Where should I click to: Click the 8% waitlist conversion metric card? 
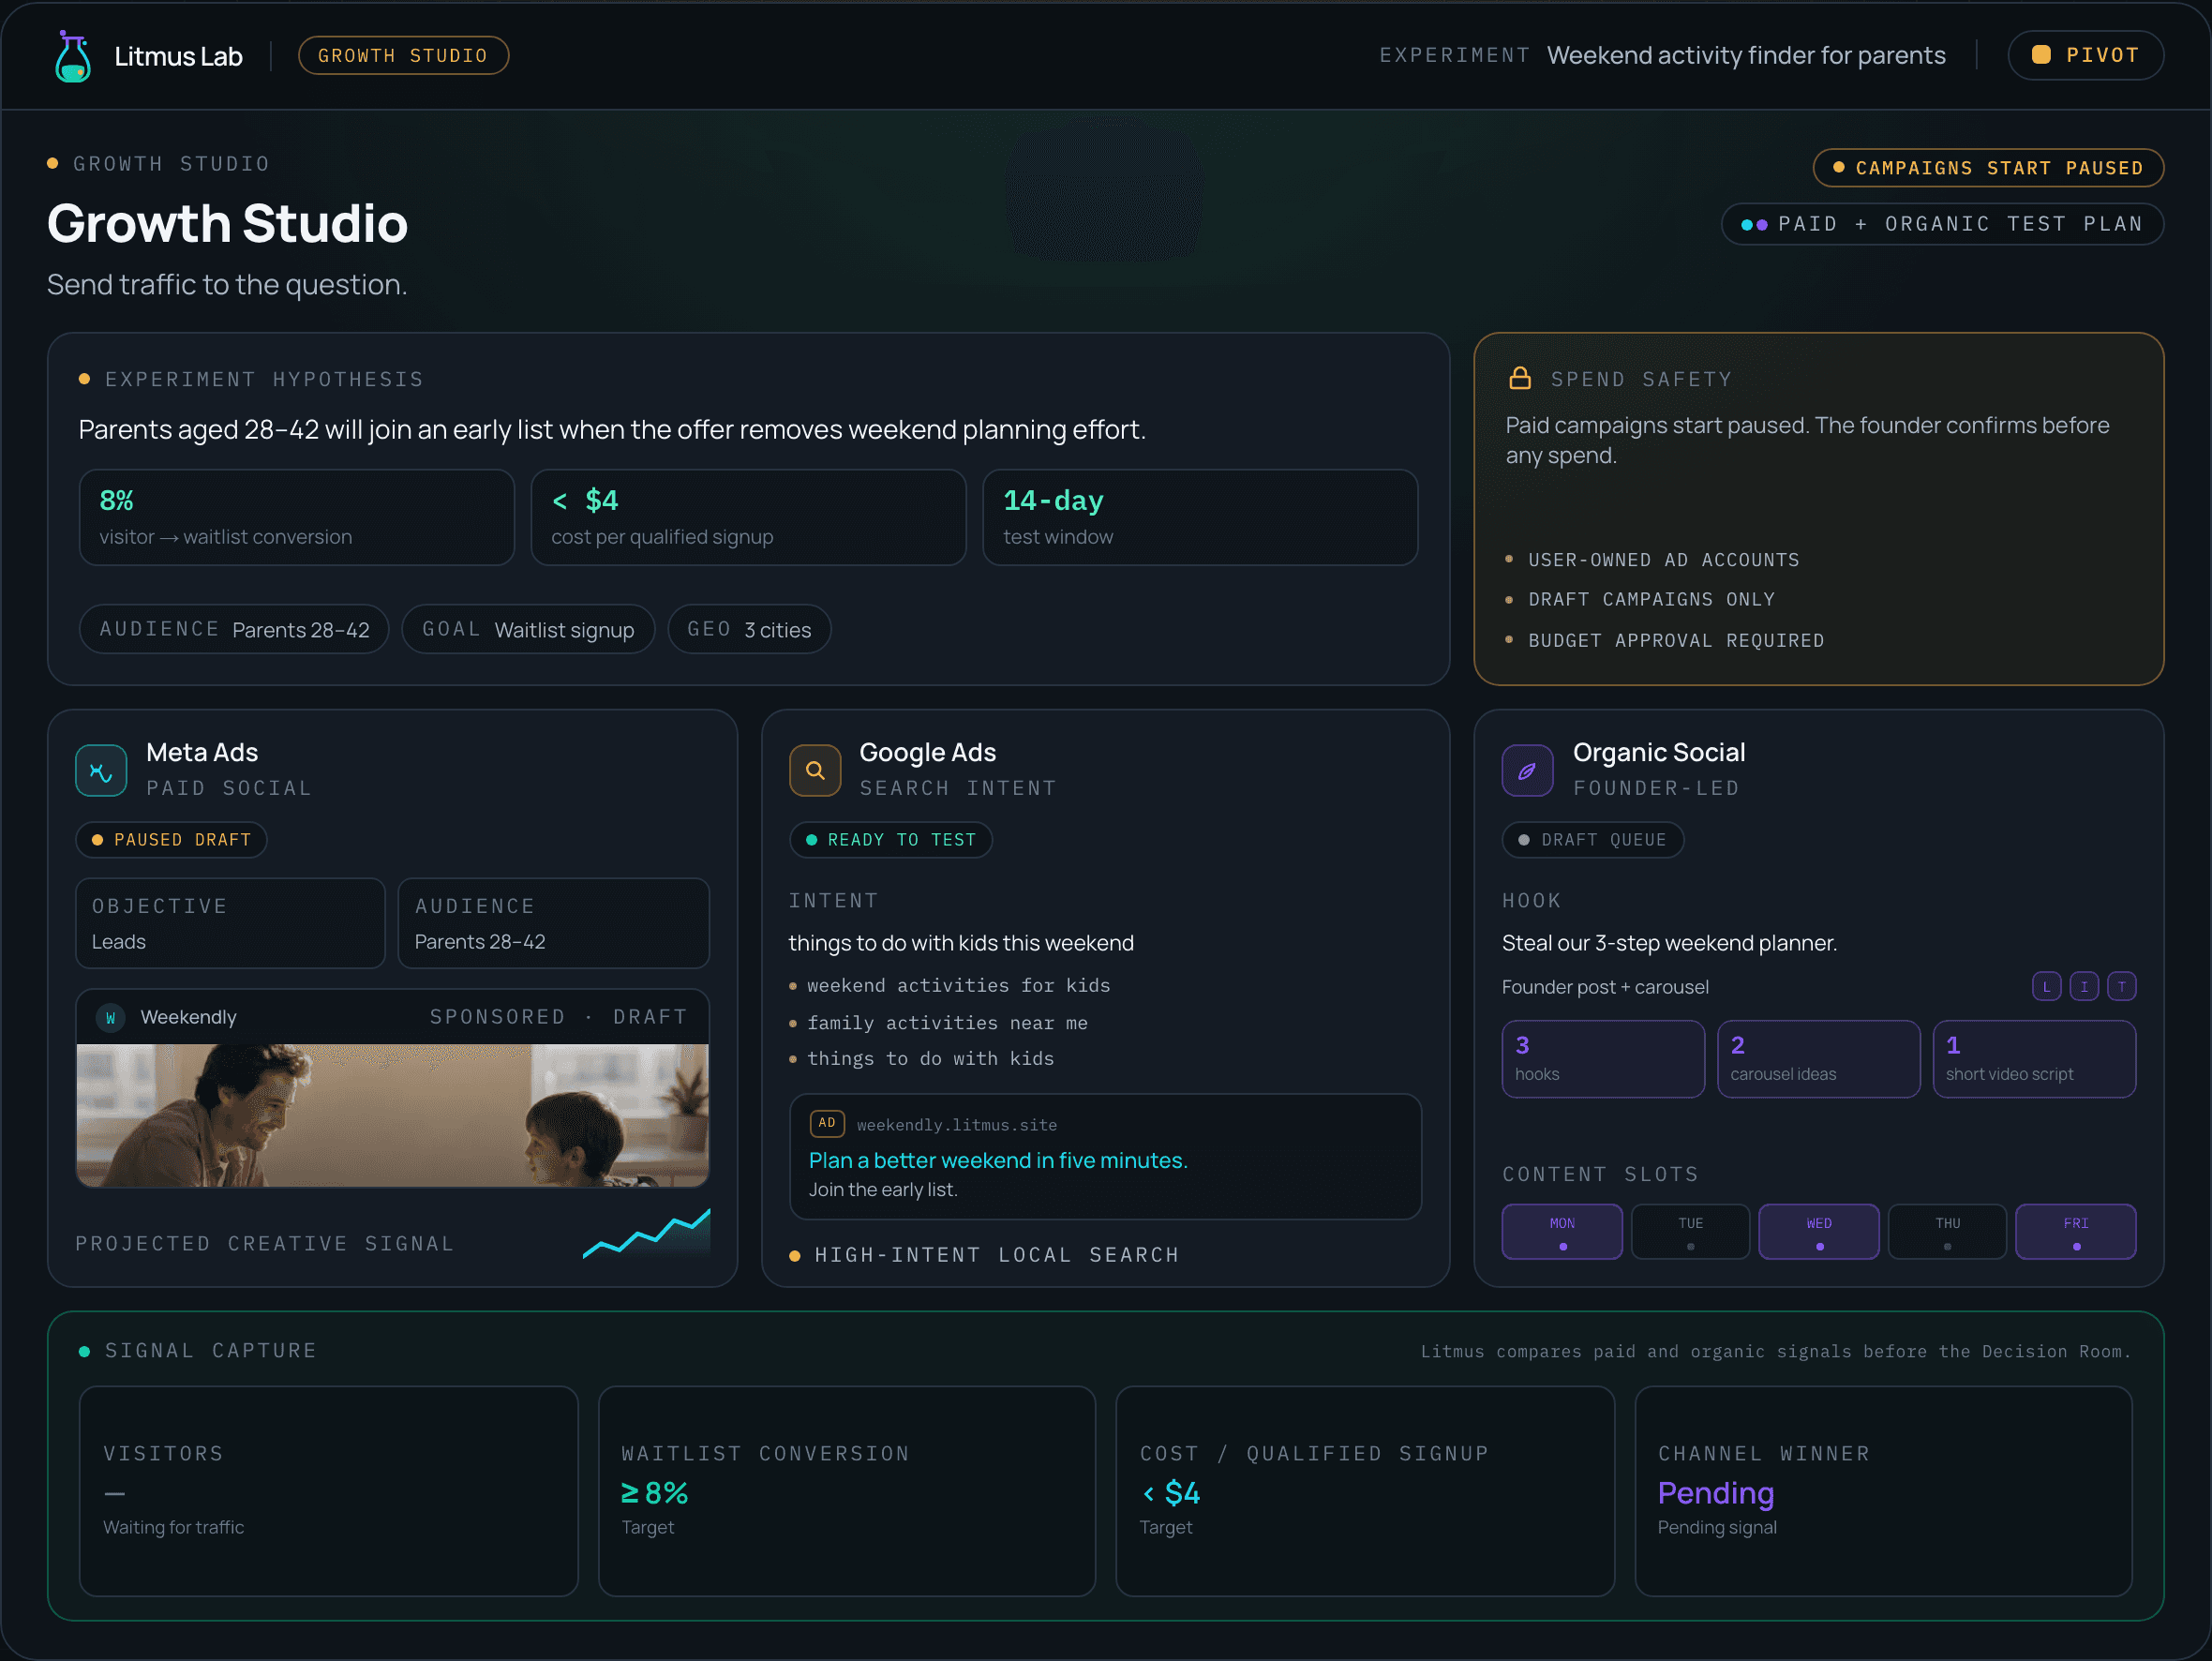(297, 518)
